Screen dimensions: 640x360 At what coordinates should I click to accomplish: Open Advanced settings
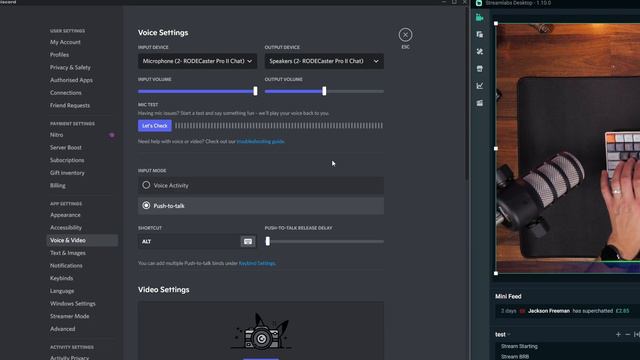[62, 329]
